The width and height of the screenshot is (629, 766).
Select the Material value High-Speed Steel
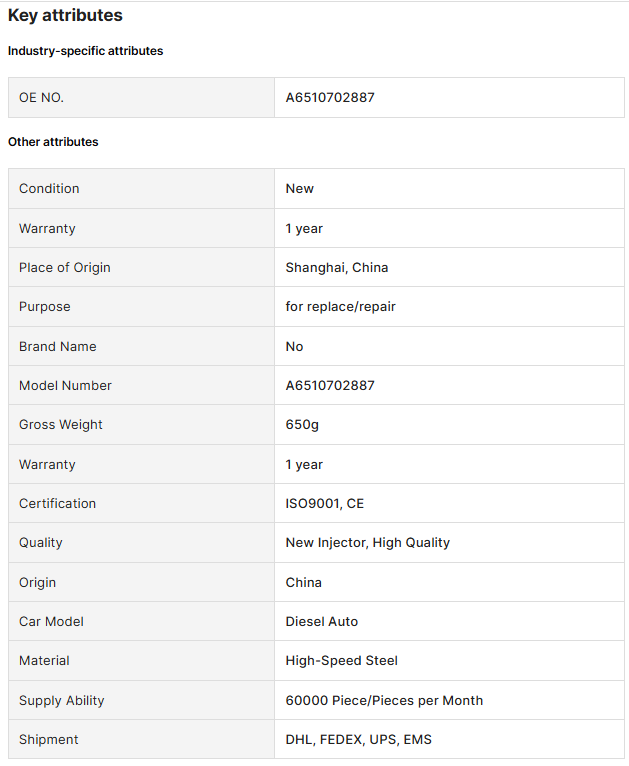[x=342, y=660]
